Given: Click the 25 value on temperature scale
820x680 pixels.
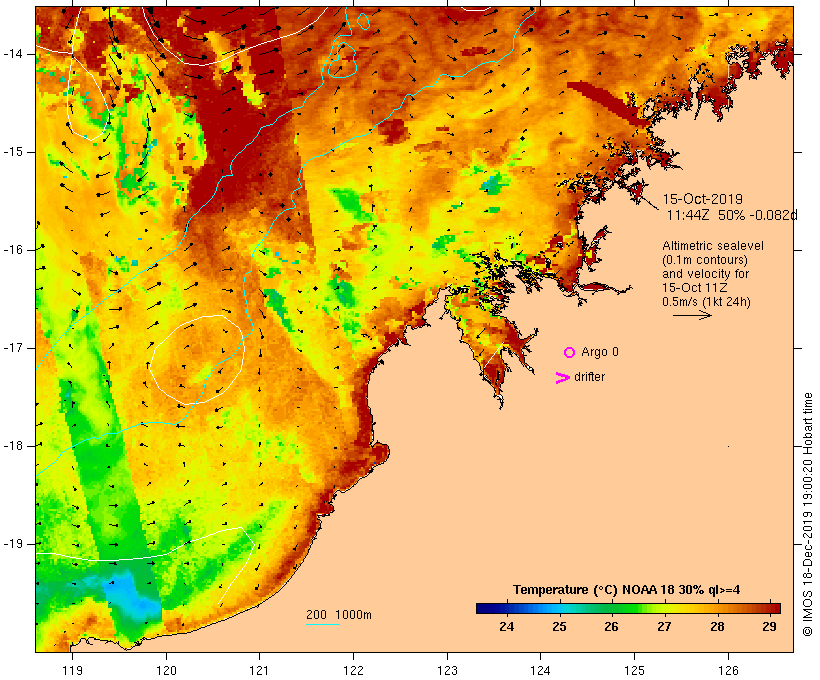Looking at the screenshot, I should point(559,626).
